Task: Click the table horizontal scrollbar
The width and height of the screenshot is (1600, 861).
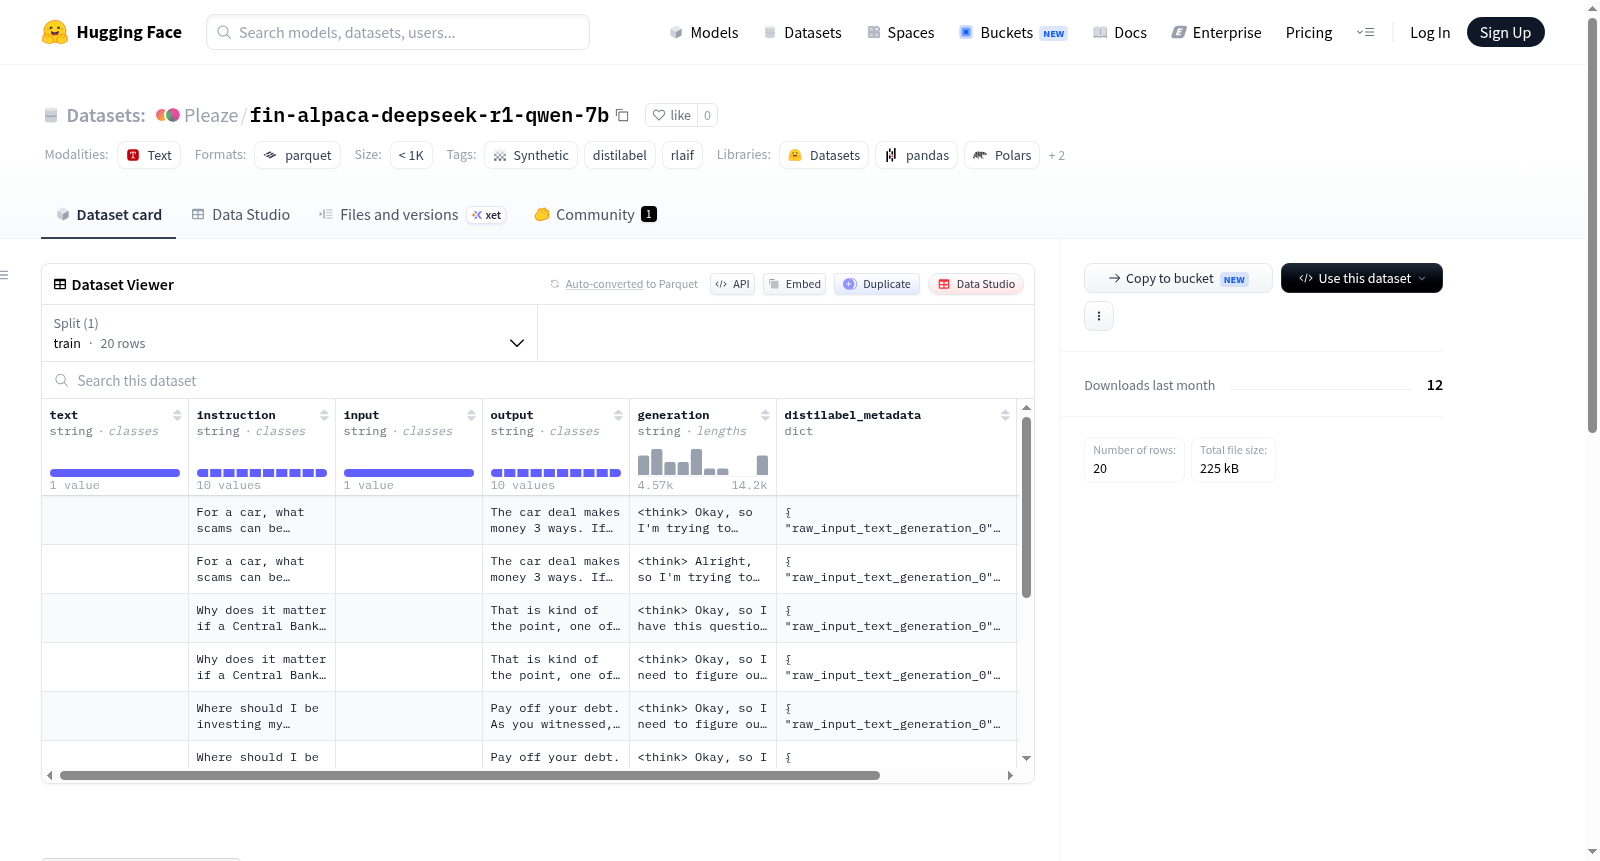Action: tap(470, 775)
